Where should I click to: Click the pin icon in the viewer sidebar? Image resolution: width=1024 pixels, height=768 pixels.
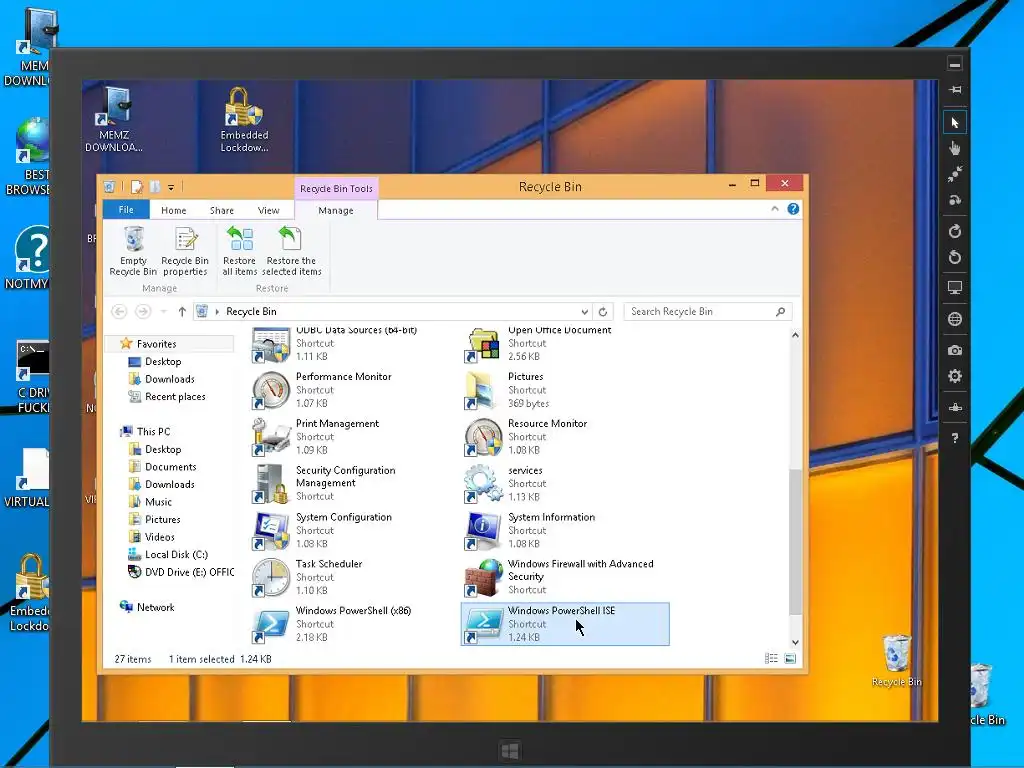pos(955,89)
